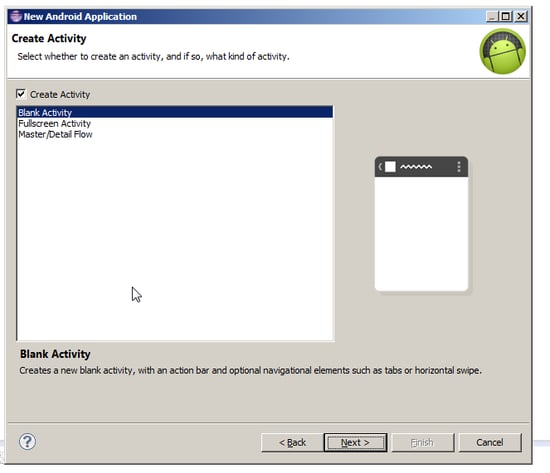Viewport: 550px width, 473px height.
Task: Cancel the New Android Application wizard
Action: (490, 442)
